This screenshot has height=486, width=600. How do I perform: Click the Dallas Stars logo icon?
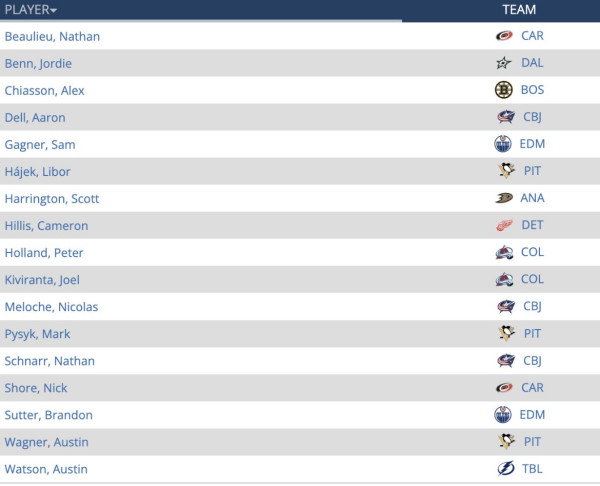pos(504,63)
